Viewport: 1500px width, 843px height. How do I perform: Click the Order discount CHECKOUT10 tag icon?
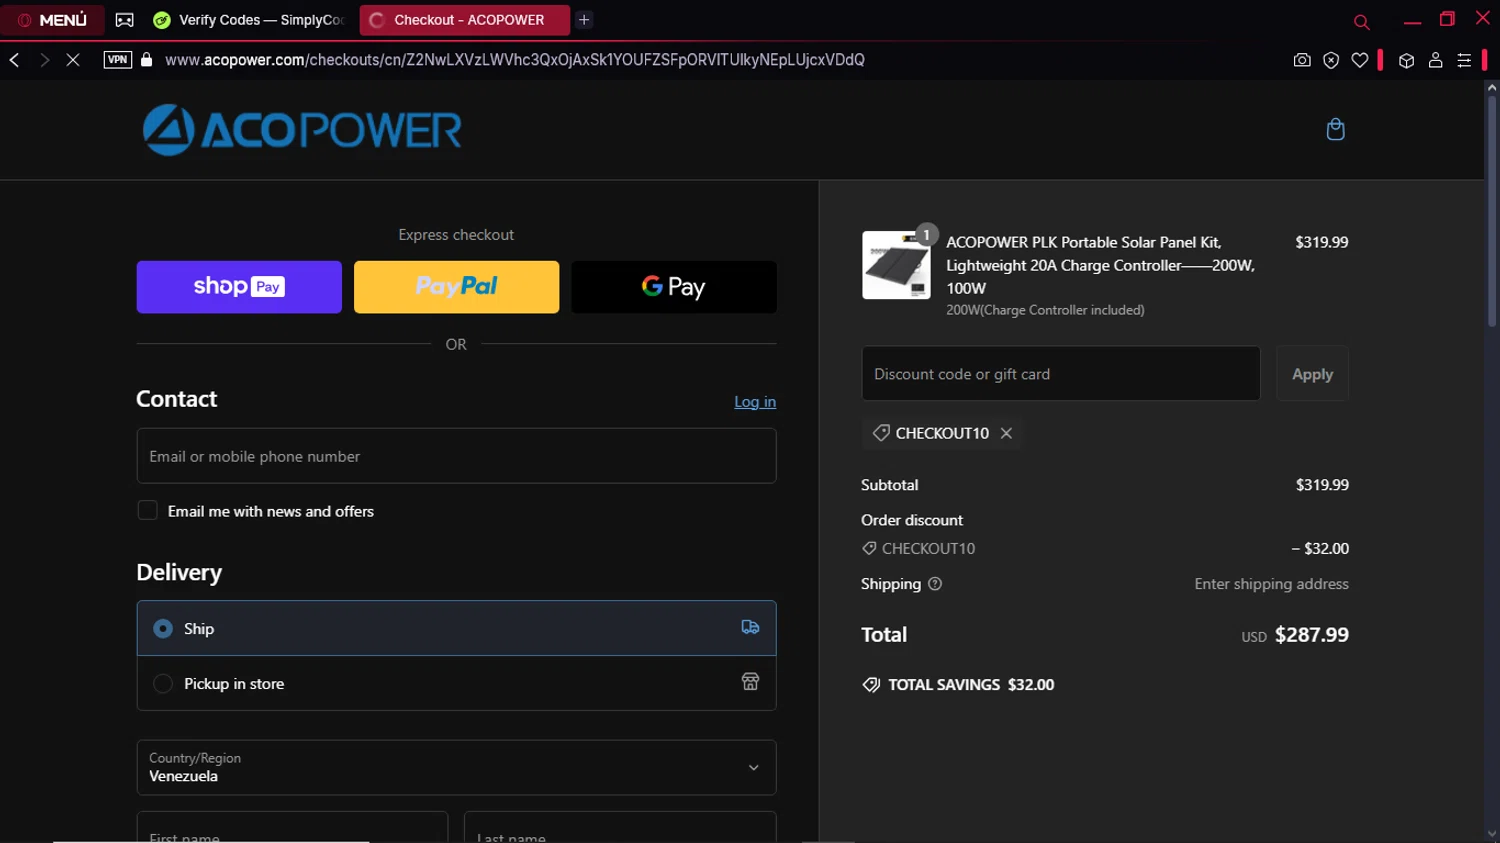(x=869, y=548)
